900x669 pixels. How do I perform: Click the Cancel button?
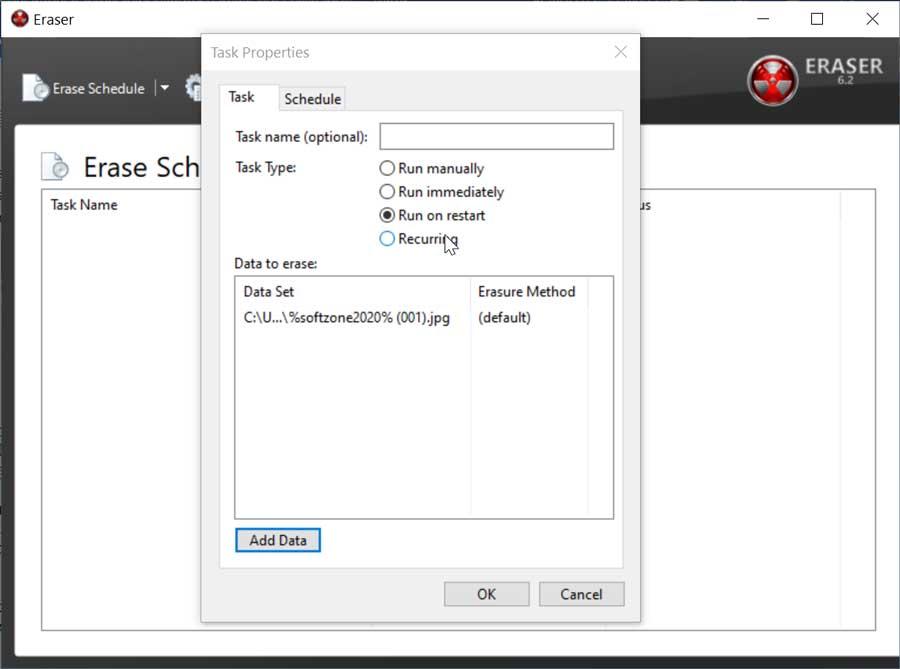(x=581, y=594)
